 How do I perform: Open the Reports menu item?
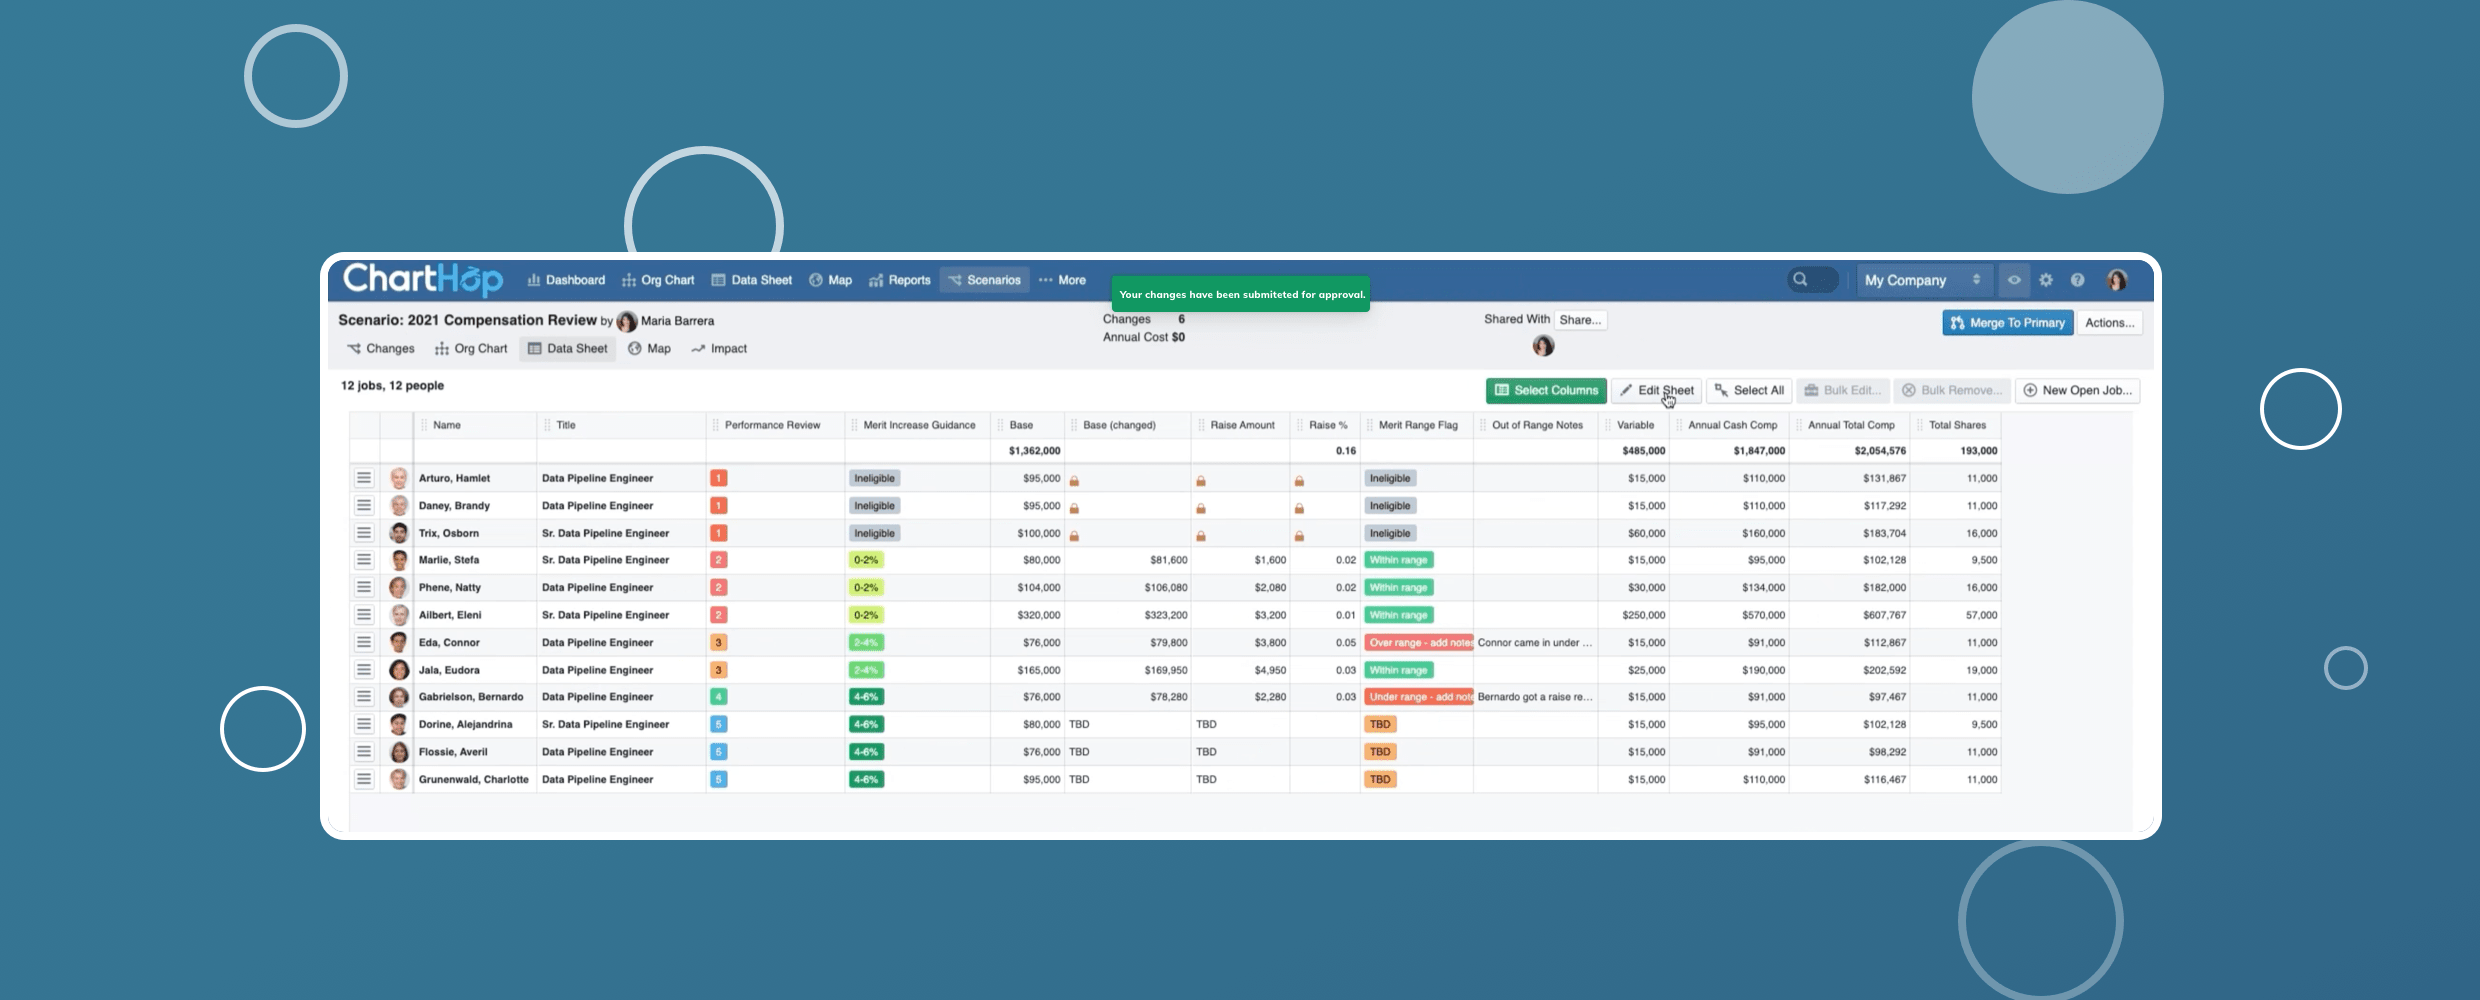pyautogui.click(x=900, y=280)
